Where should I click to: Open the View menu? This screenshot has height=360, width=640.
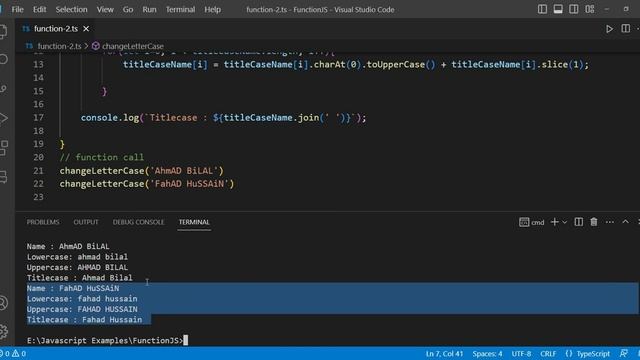[105, 9]
